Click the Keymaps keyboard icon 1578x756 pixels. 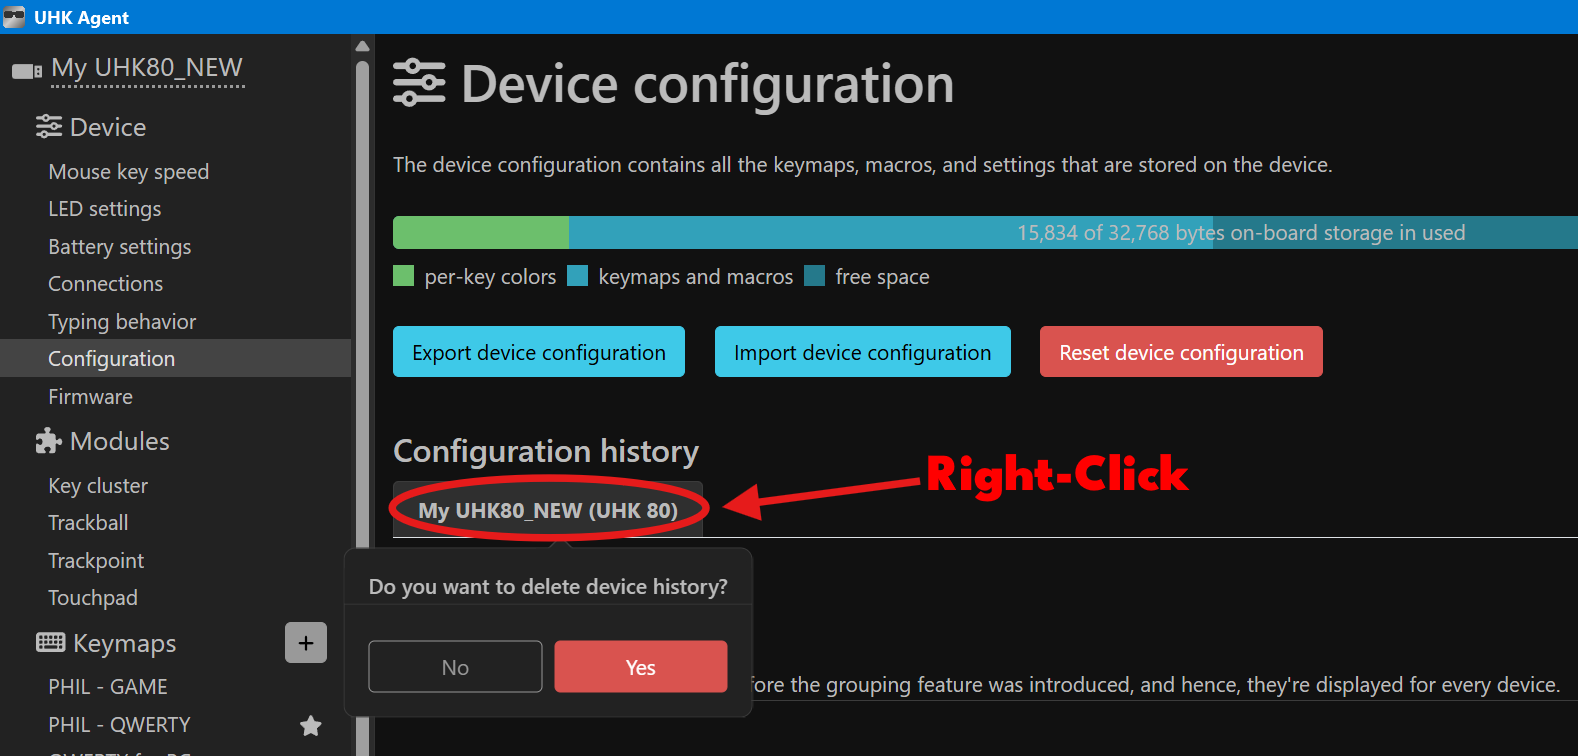(x=50, y=643)
